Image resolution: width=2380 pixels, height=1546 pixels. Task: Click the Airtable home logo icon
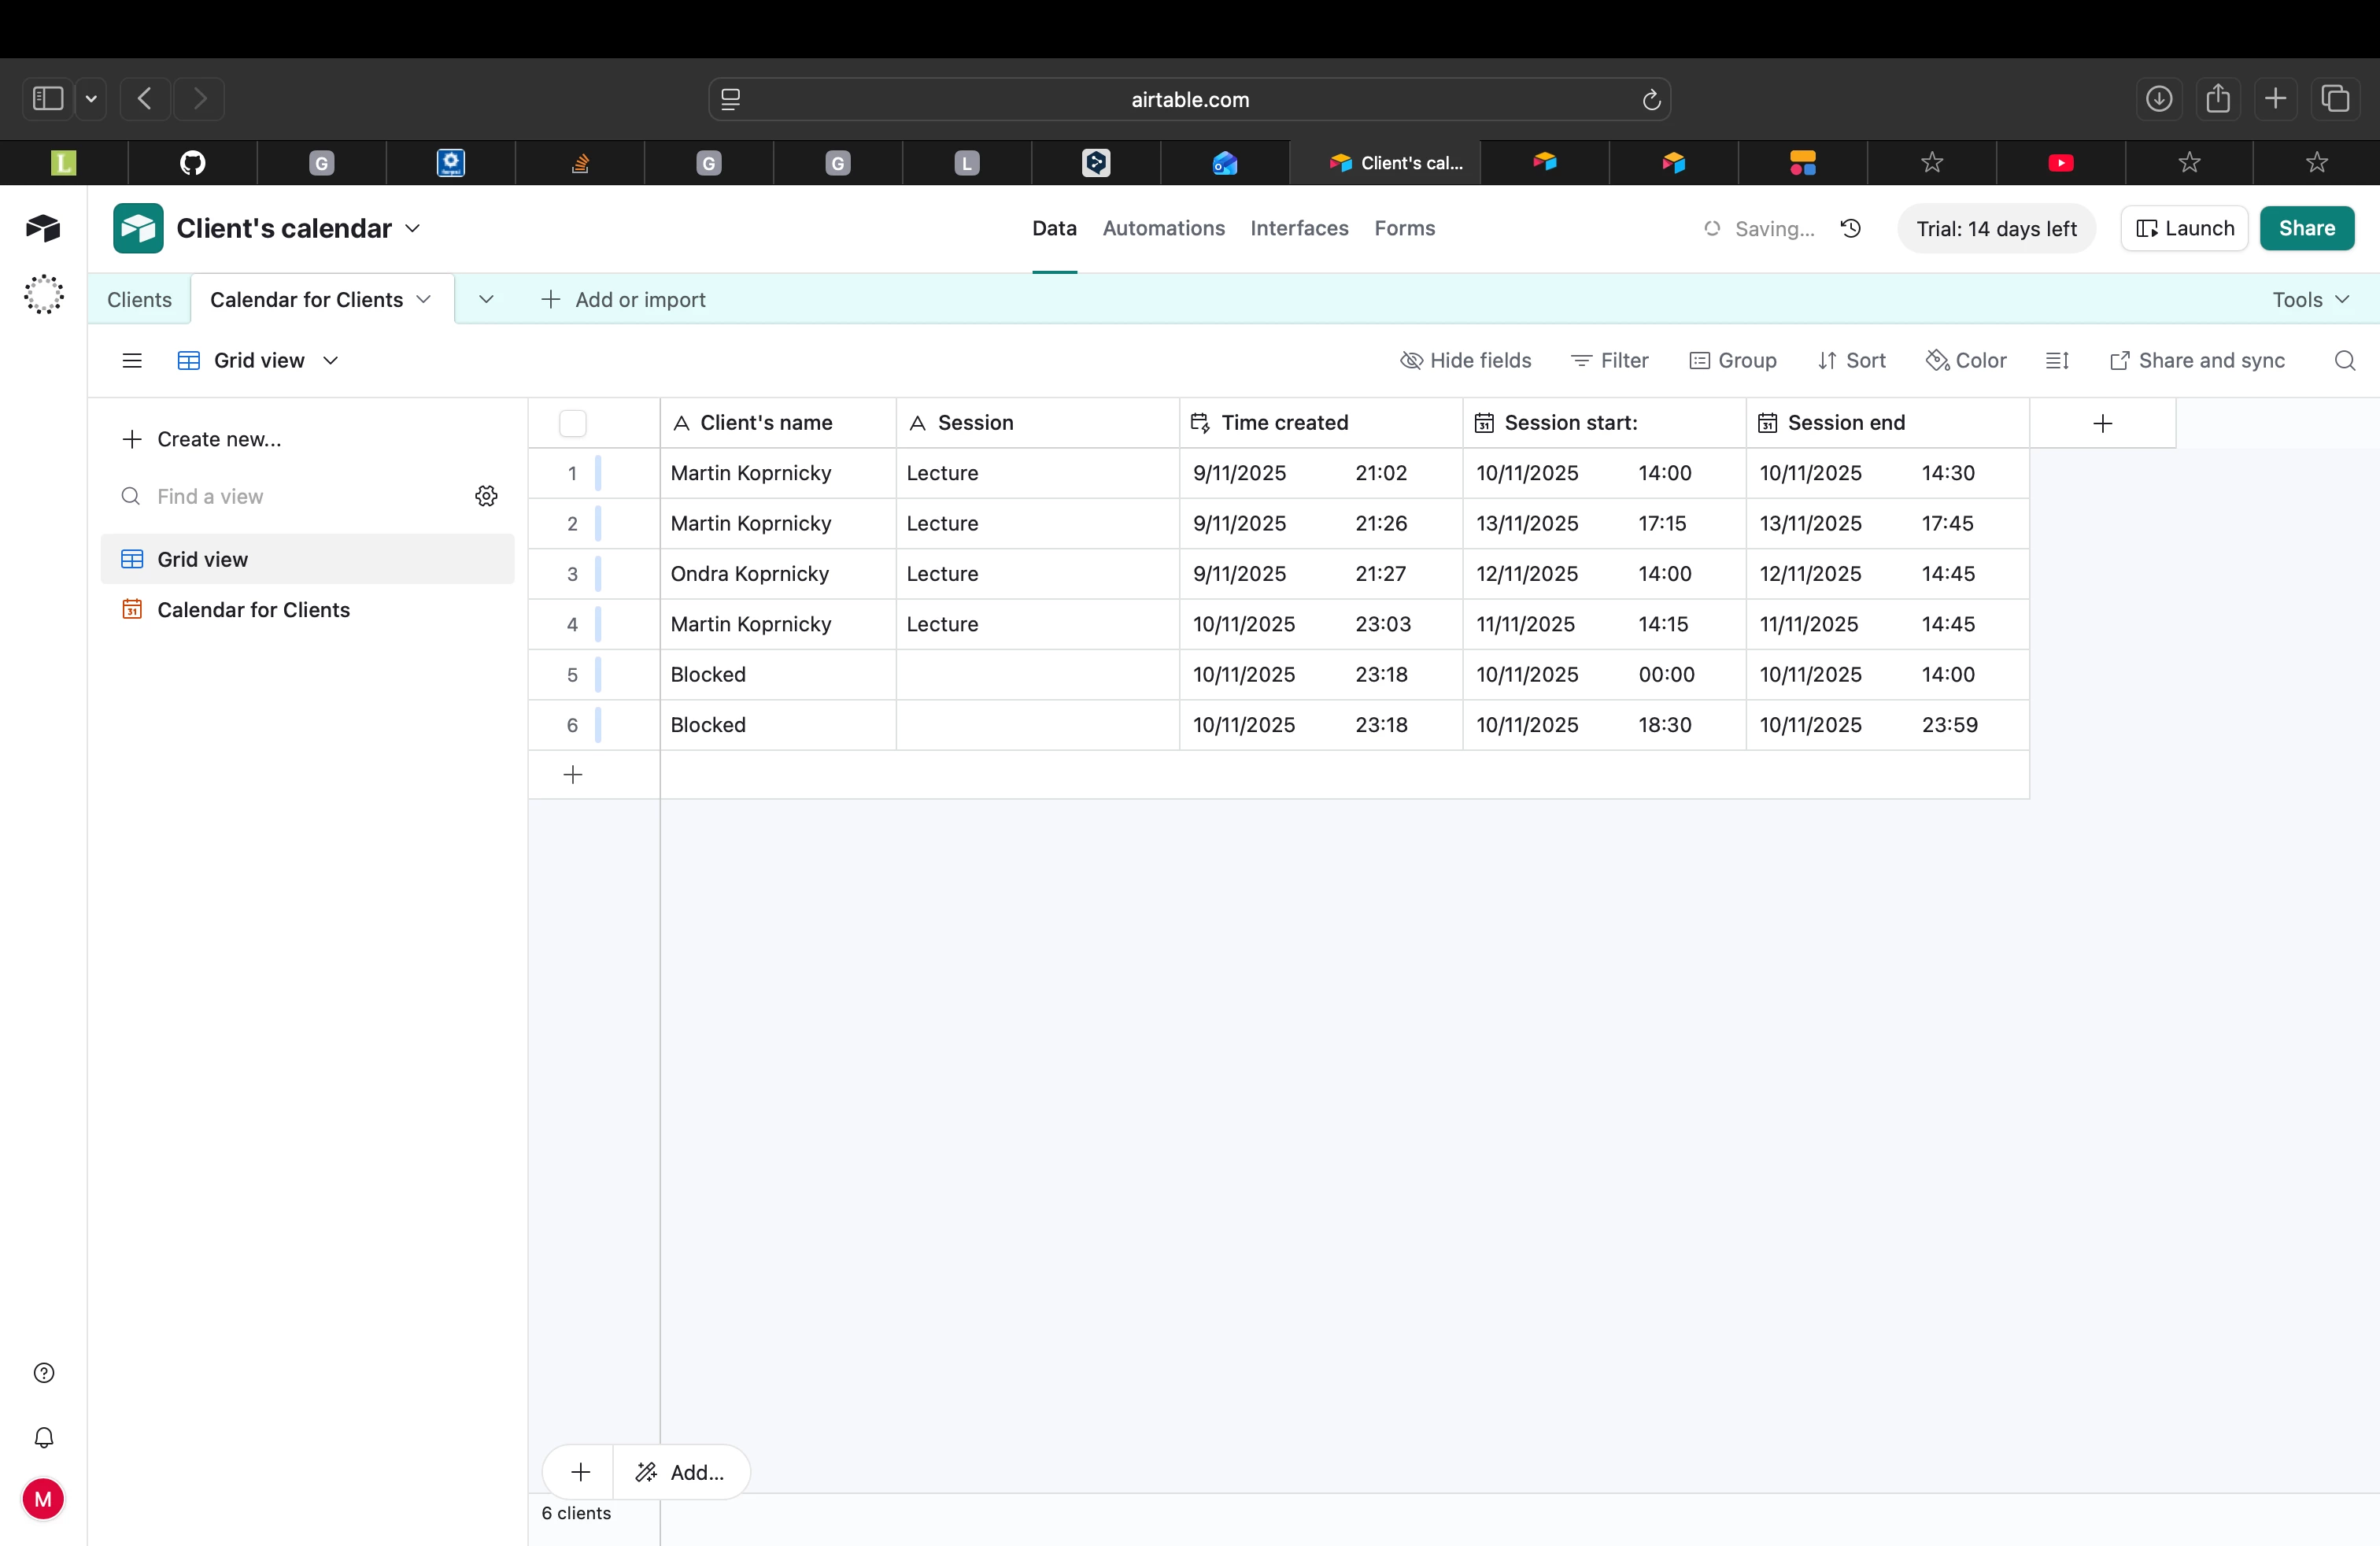coord(43,228)
